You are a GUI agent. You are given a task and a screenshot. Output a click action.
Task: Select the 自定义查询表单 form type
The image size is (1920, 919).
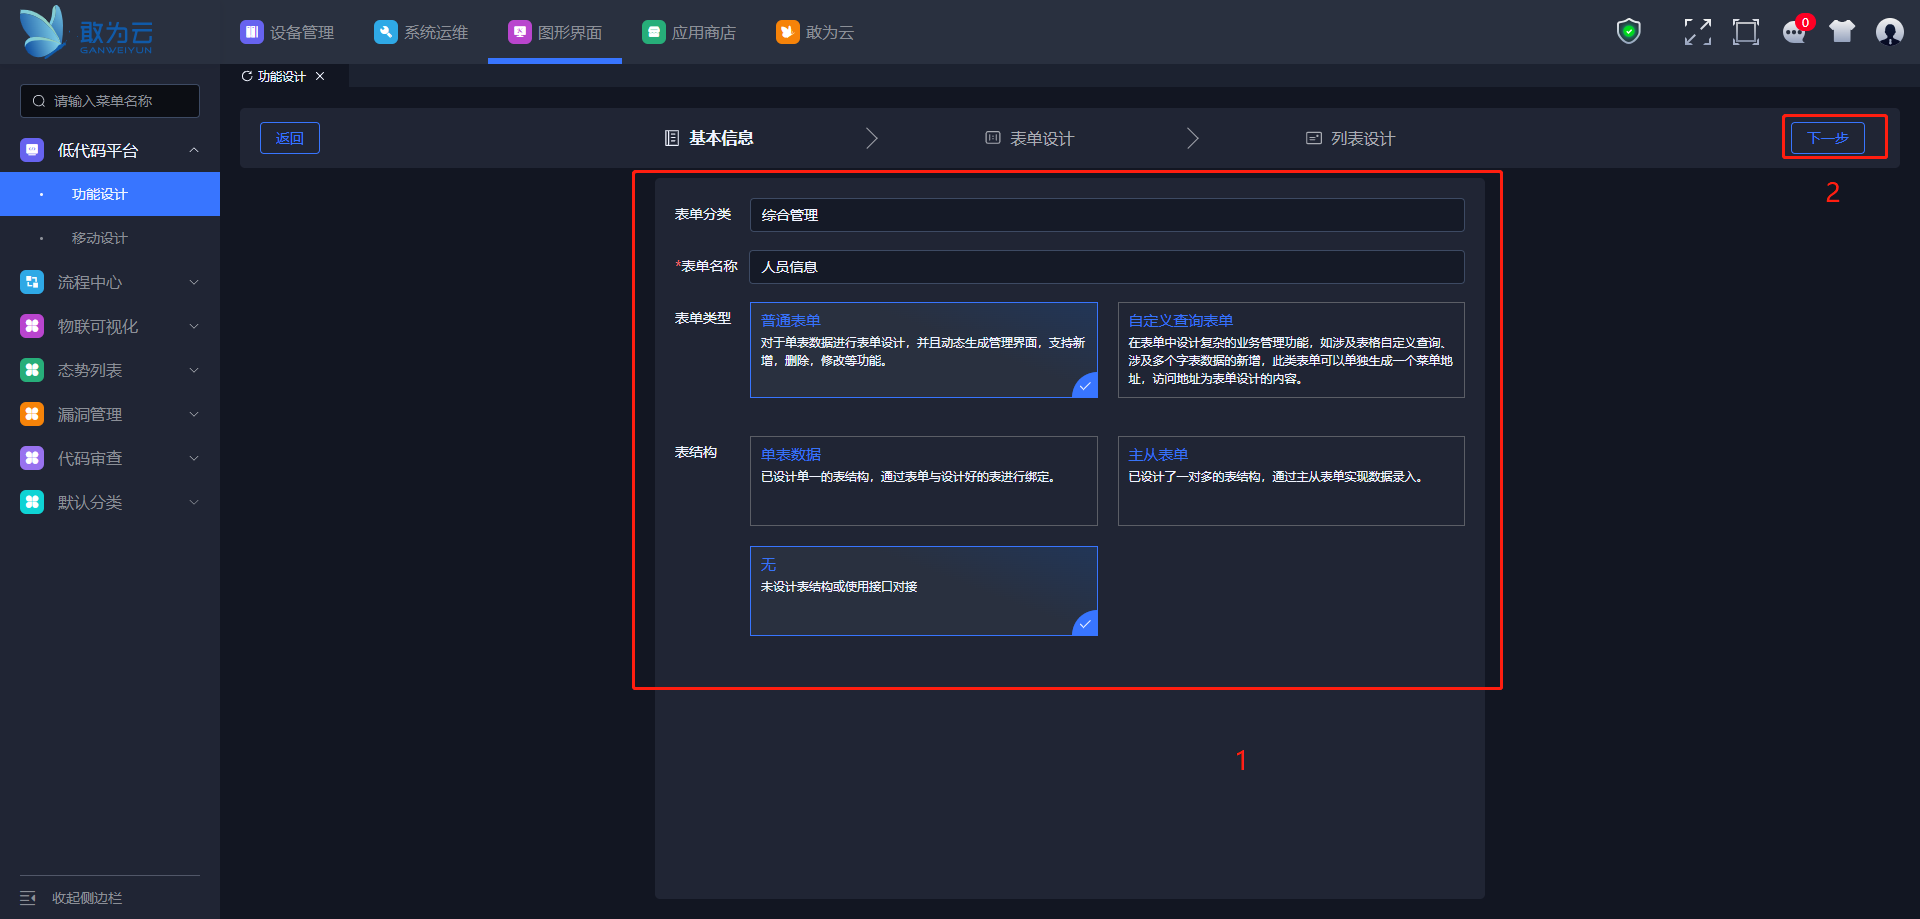(1290, 349)
